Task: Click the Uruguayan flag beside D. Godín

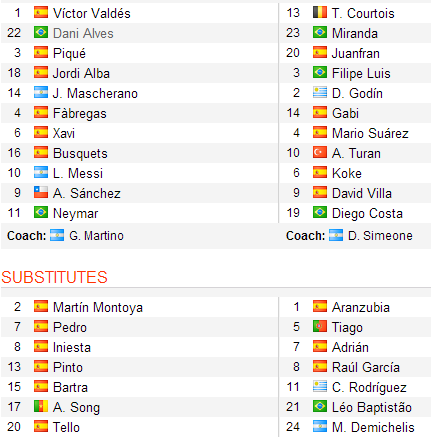Action: [x=320, y=92]
